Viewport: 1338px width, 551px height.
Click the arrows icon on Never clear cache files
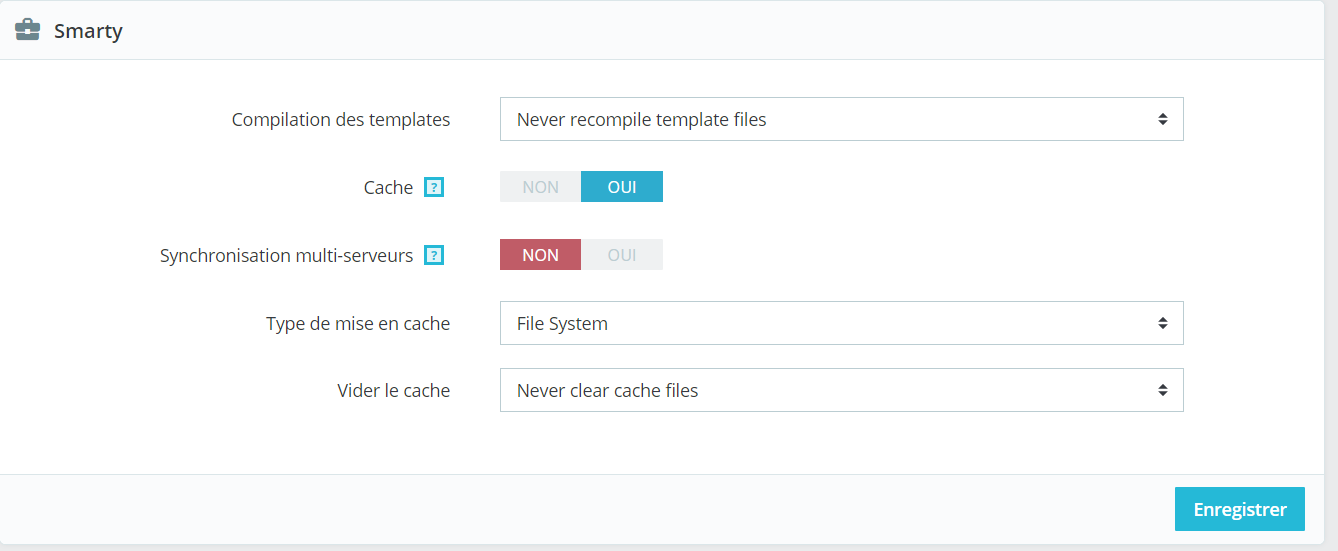pos(1163,390)
